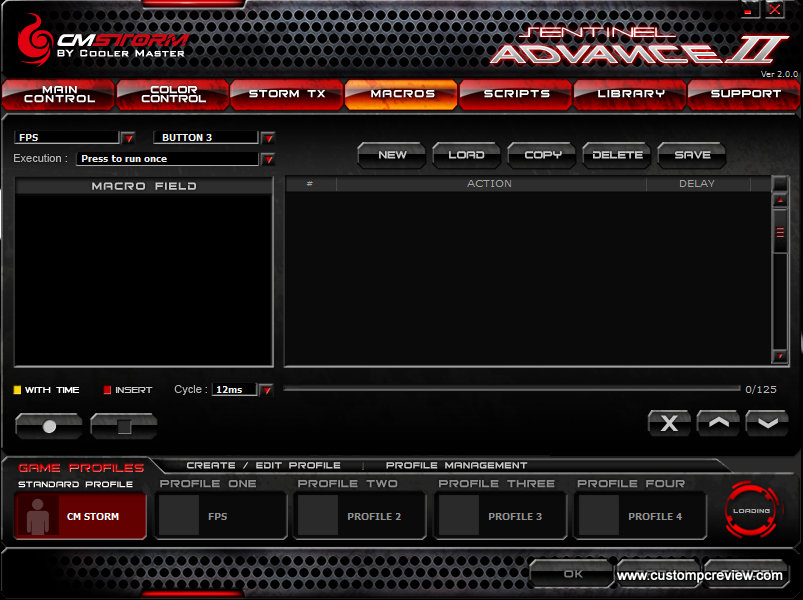Switch to the Color Control tab
The image size is (803, 600).
click(x=173, y=95)
